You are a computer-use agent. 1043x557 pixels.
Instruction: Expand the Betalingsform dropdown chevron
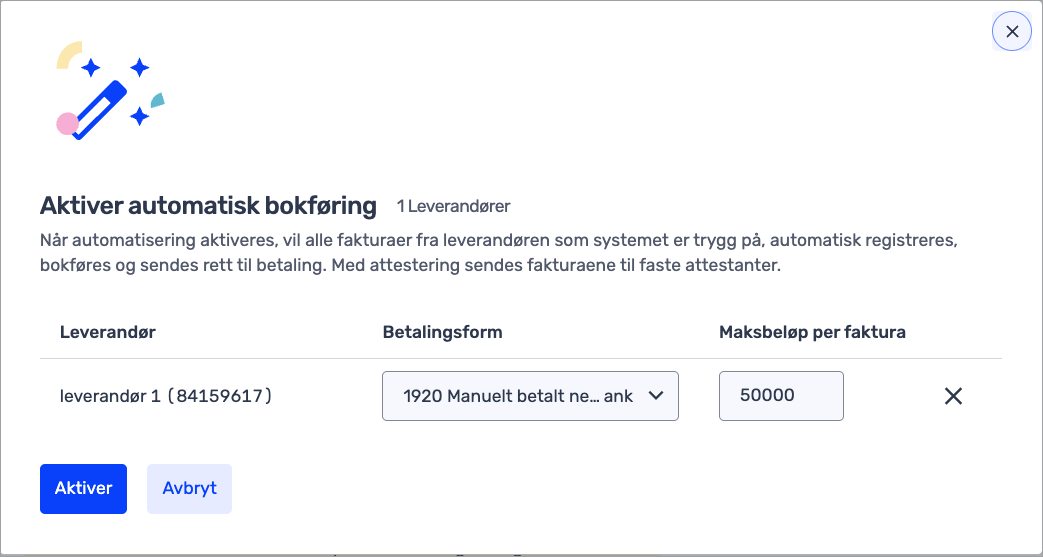pos(656,396)
